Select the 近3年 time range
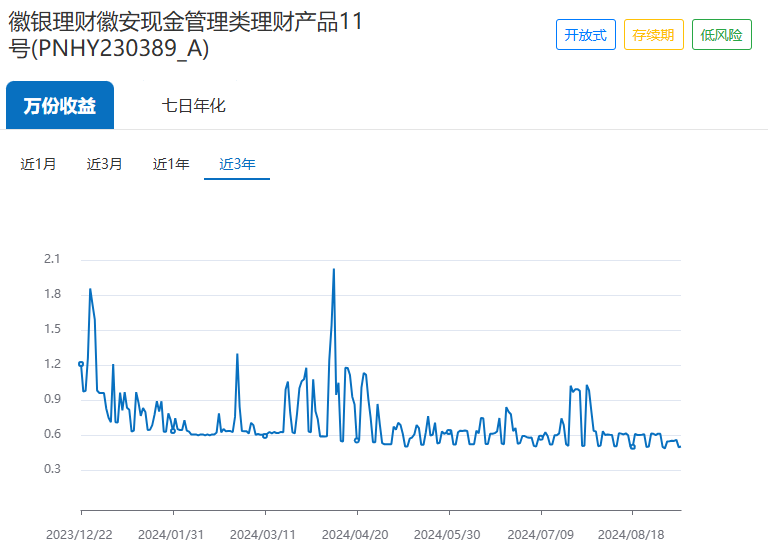Image resolution: width=768 pixels, height=557 pixels. click(x=237, y=164)
